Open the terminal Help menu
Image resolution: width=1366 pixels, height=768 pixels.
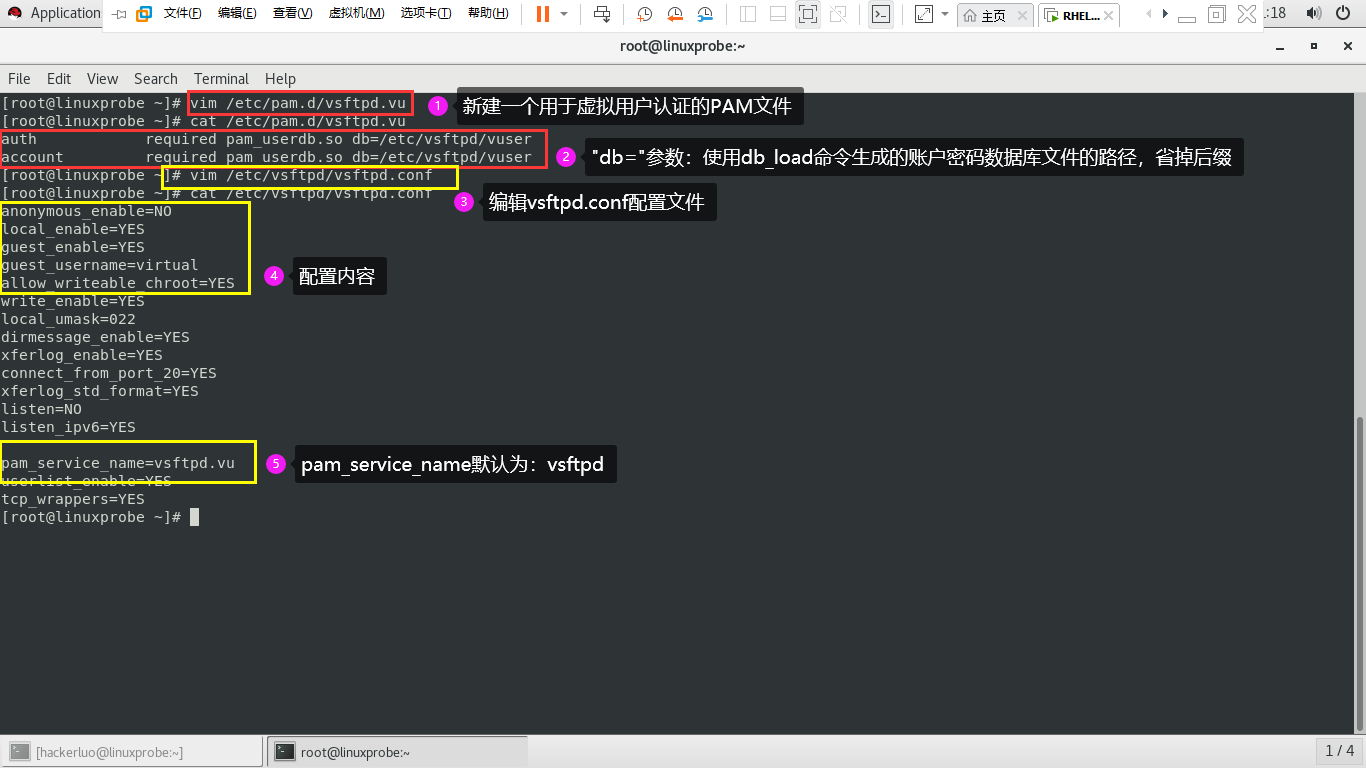click(x=280, y=79)
